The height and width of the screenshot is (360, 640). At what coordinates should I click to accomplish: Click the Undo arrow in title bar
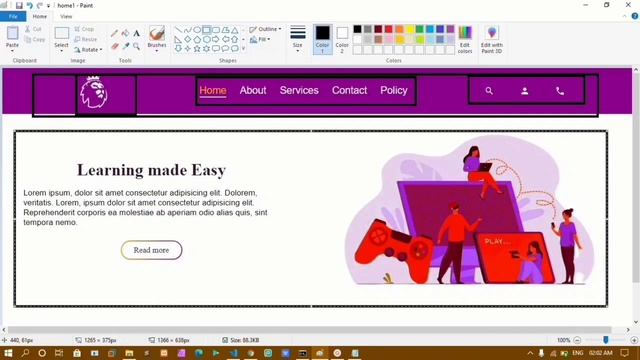click(29, 5)
